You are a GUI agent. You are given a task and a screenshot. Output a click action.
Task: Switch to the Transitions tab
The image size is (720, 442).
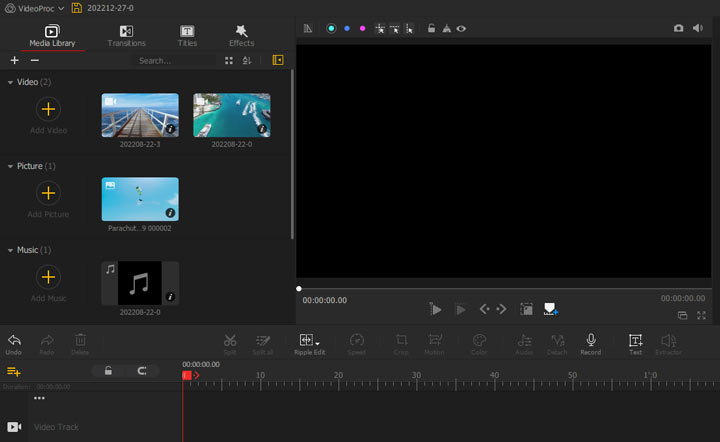coord(126,36)
